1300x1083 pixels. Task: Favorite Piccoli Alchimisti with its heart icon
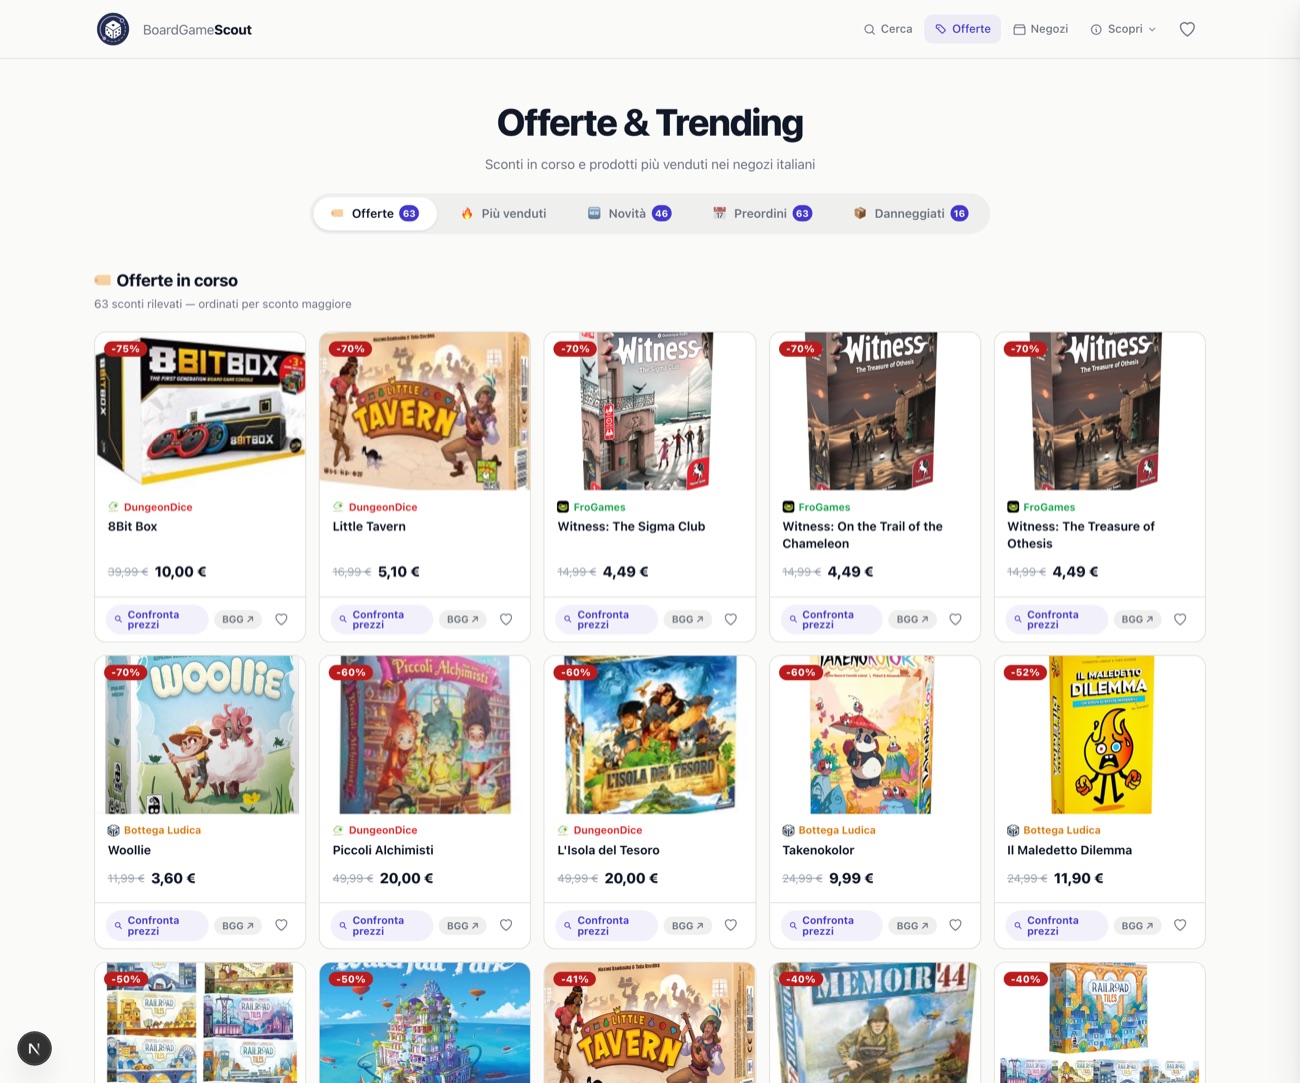(506, 925)
